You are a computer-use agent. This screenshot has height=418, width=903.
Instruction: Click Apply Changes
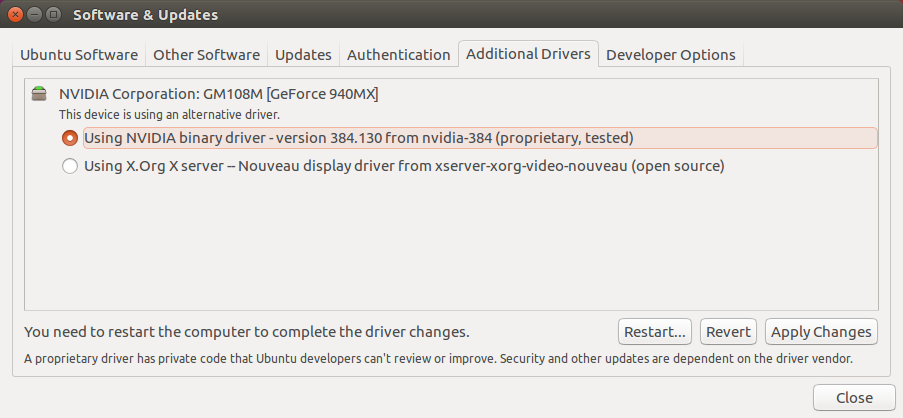pyautogui.click(x=821, y=332)
